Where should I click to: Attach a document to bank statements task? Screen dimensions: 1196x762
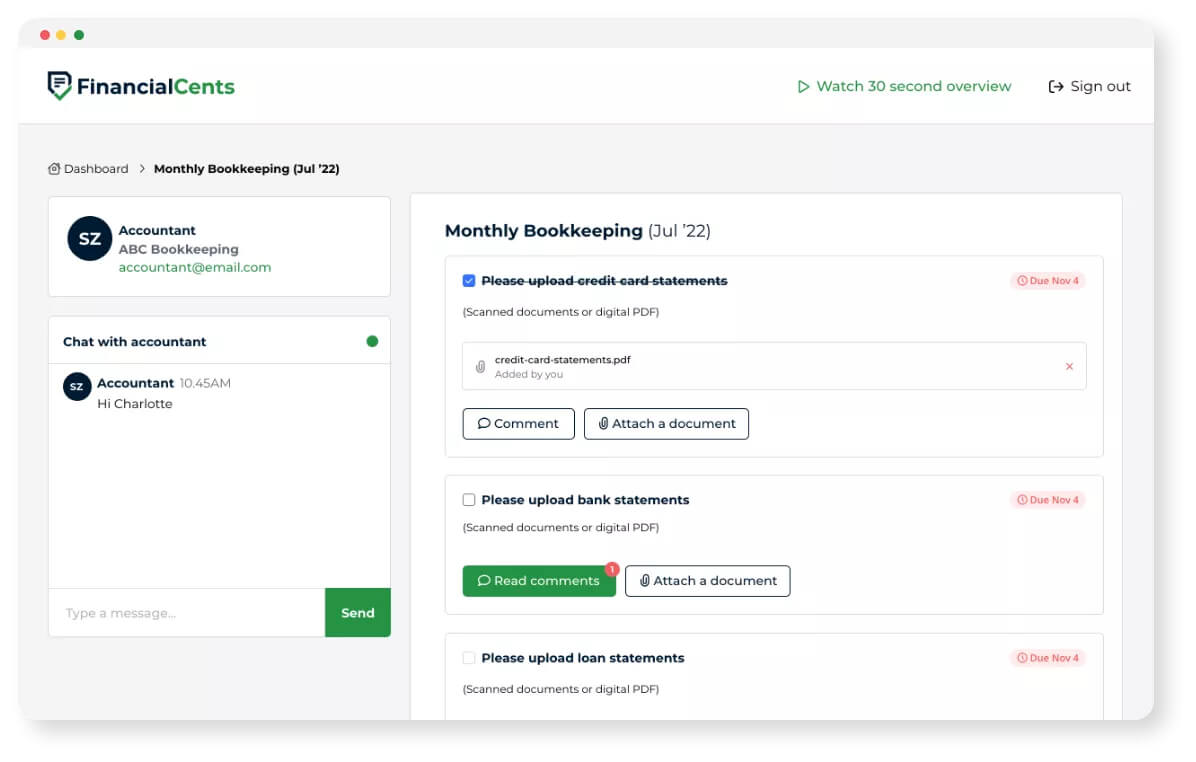coord(708,580)
